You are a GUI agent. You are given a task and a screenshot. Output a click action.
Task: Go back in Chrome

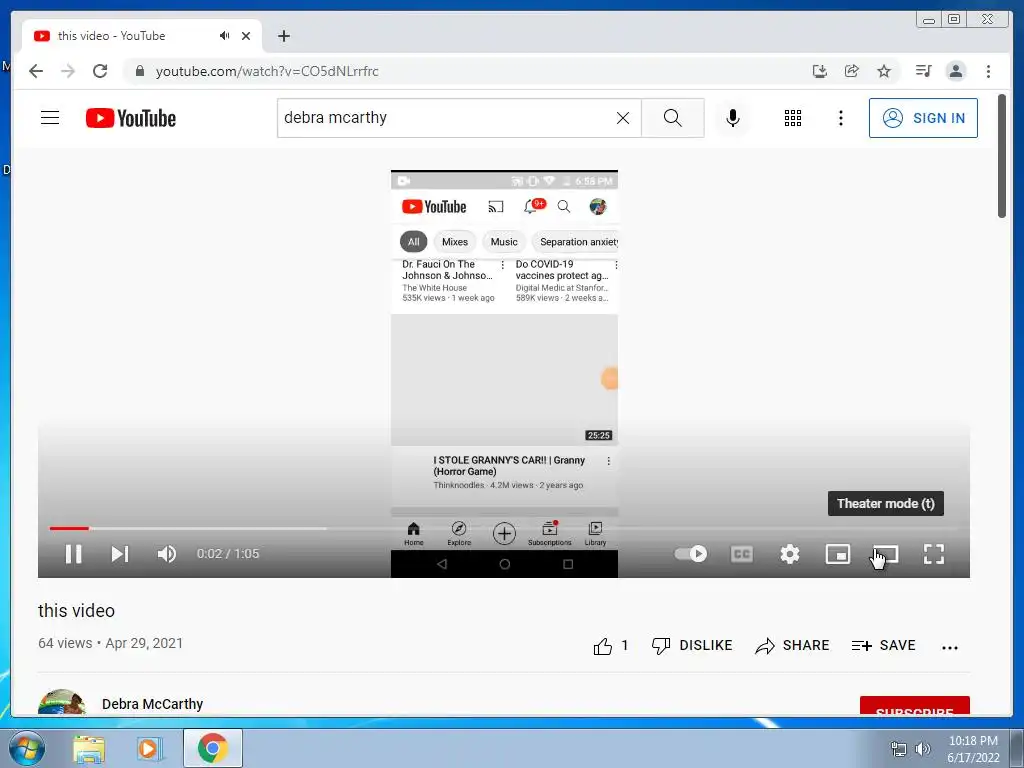(x=36, y=71)
